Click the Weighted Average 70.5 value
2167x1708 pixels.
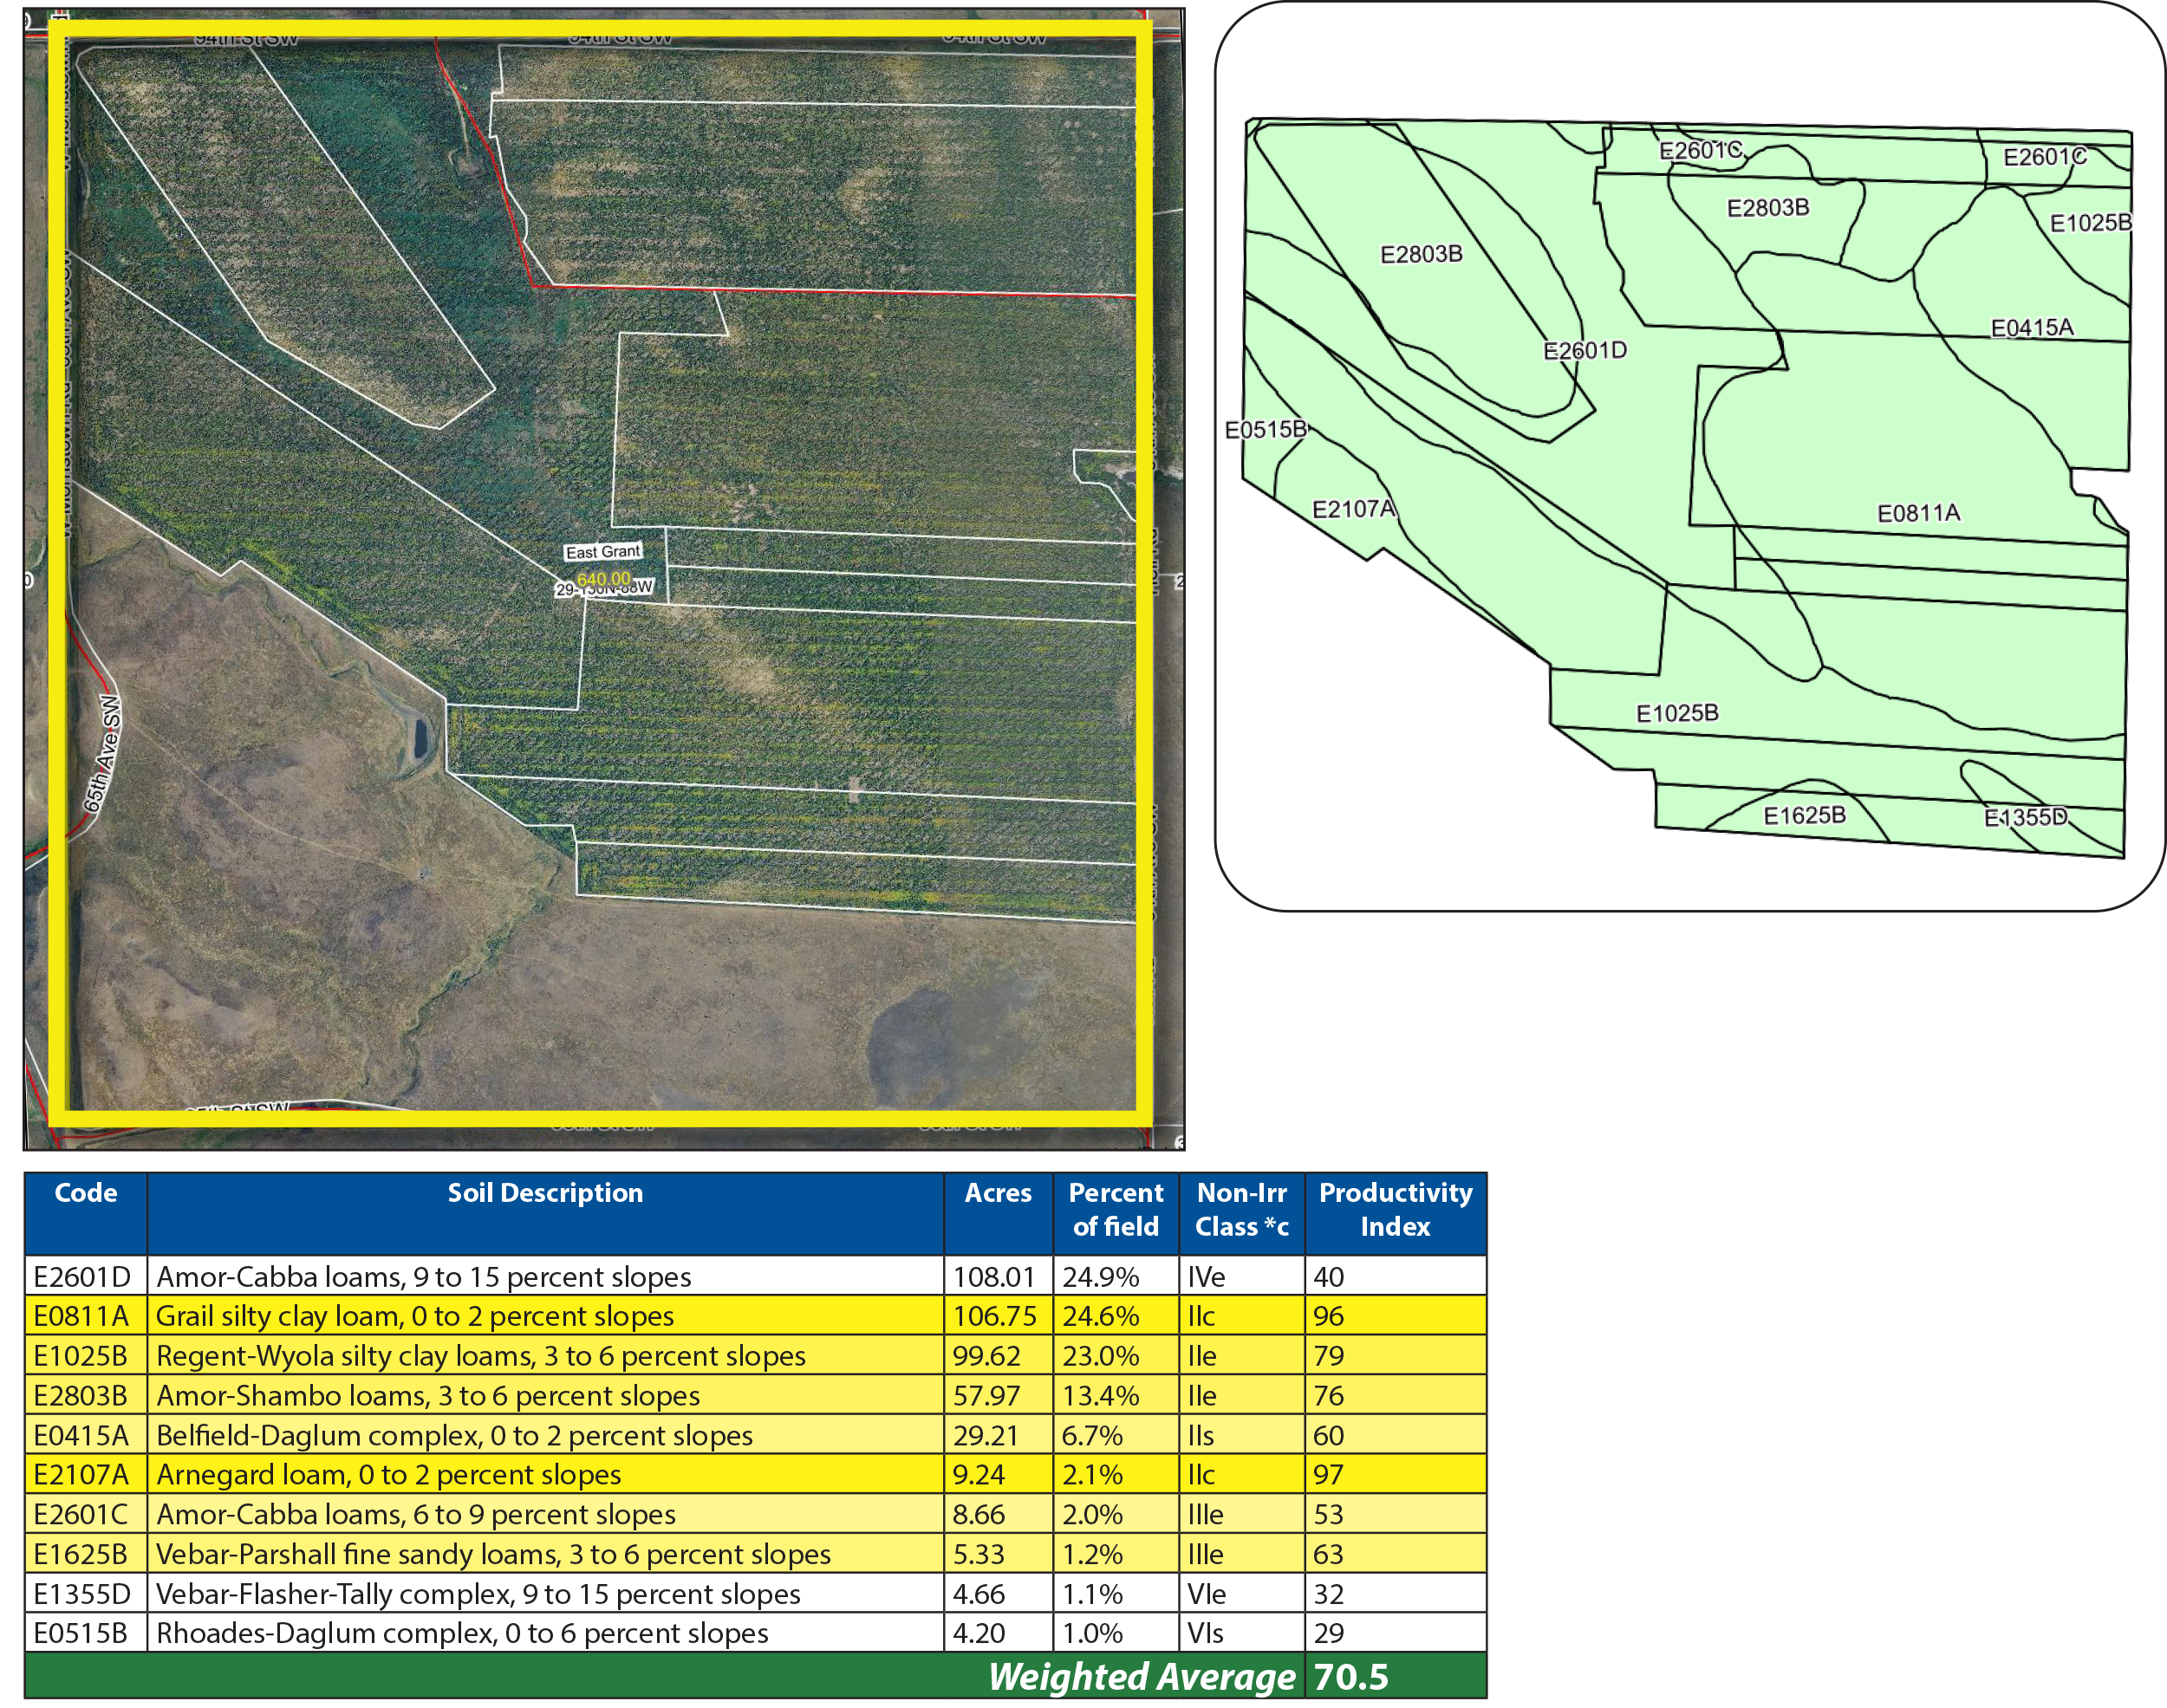(1351, 1677)
